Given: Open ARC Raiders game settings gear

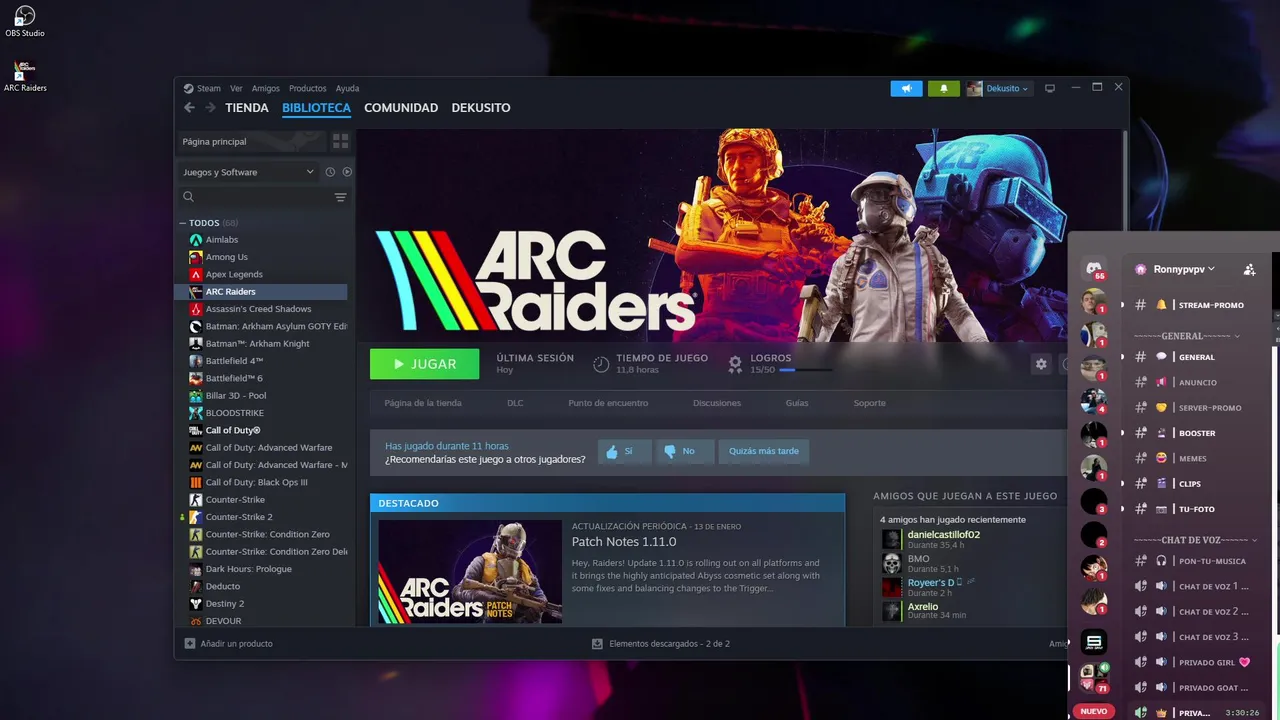Looking at the screenshot, I should (1041, 364).
